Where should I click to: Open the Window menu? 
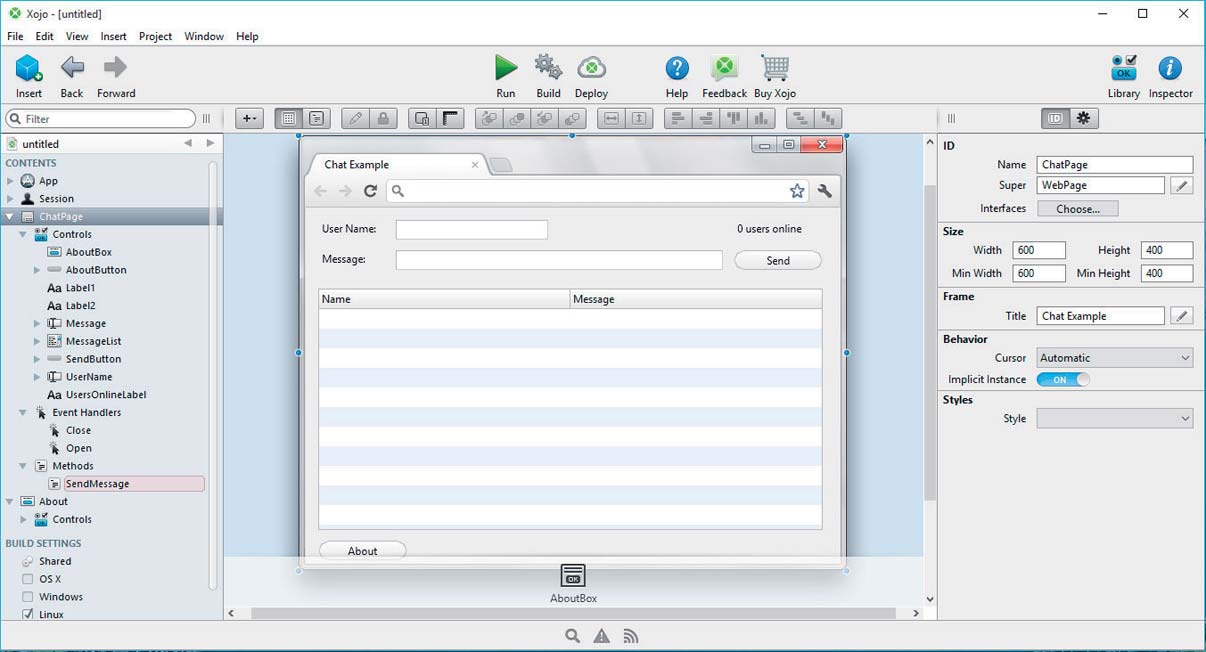(204, 36)
